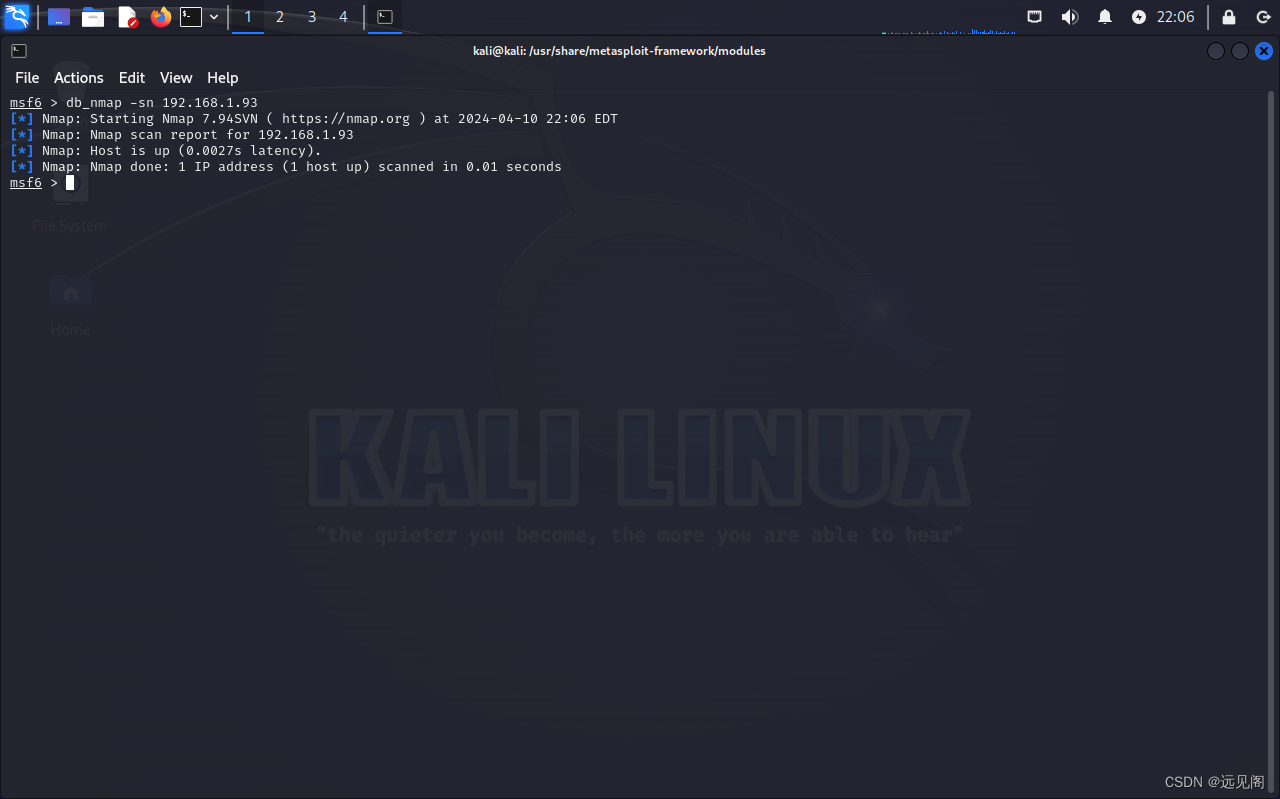
Task: Click the 22:06 panel clock
Action: pyautogui.click(x=1176, y=17)
